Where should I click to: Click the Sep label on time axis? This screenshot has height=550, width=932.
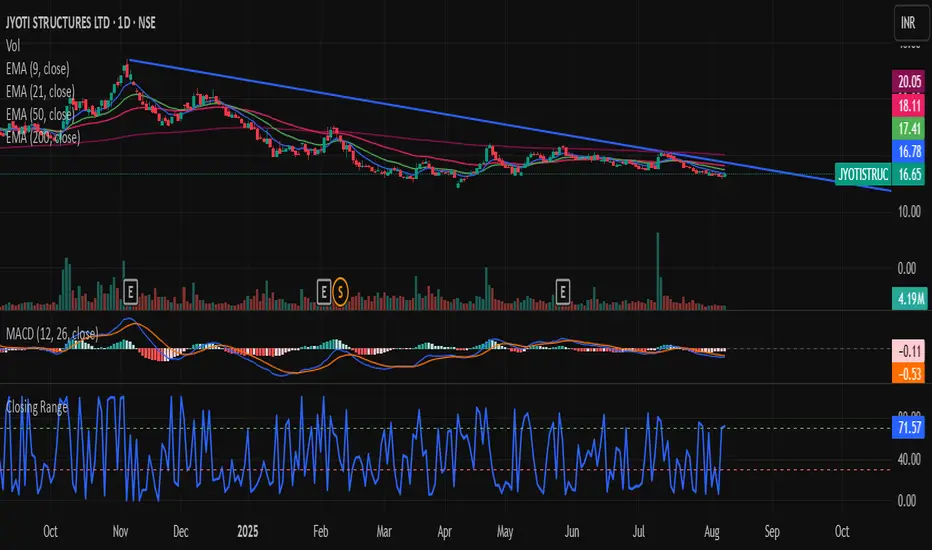[772, 531]
